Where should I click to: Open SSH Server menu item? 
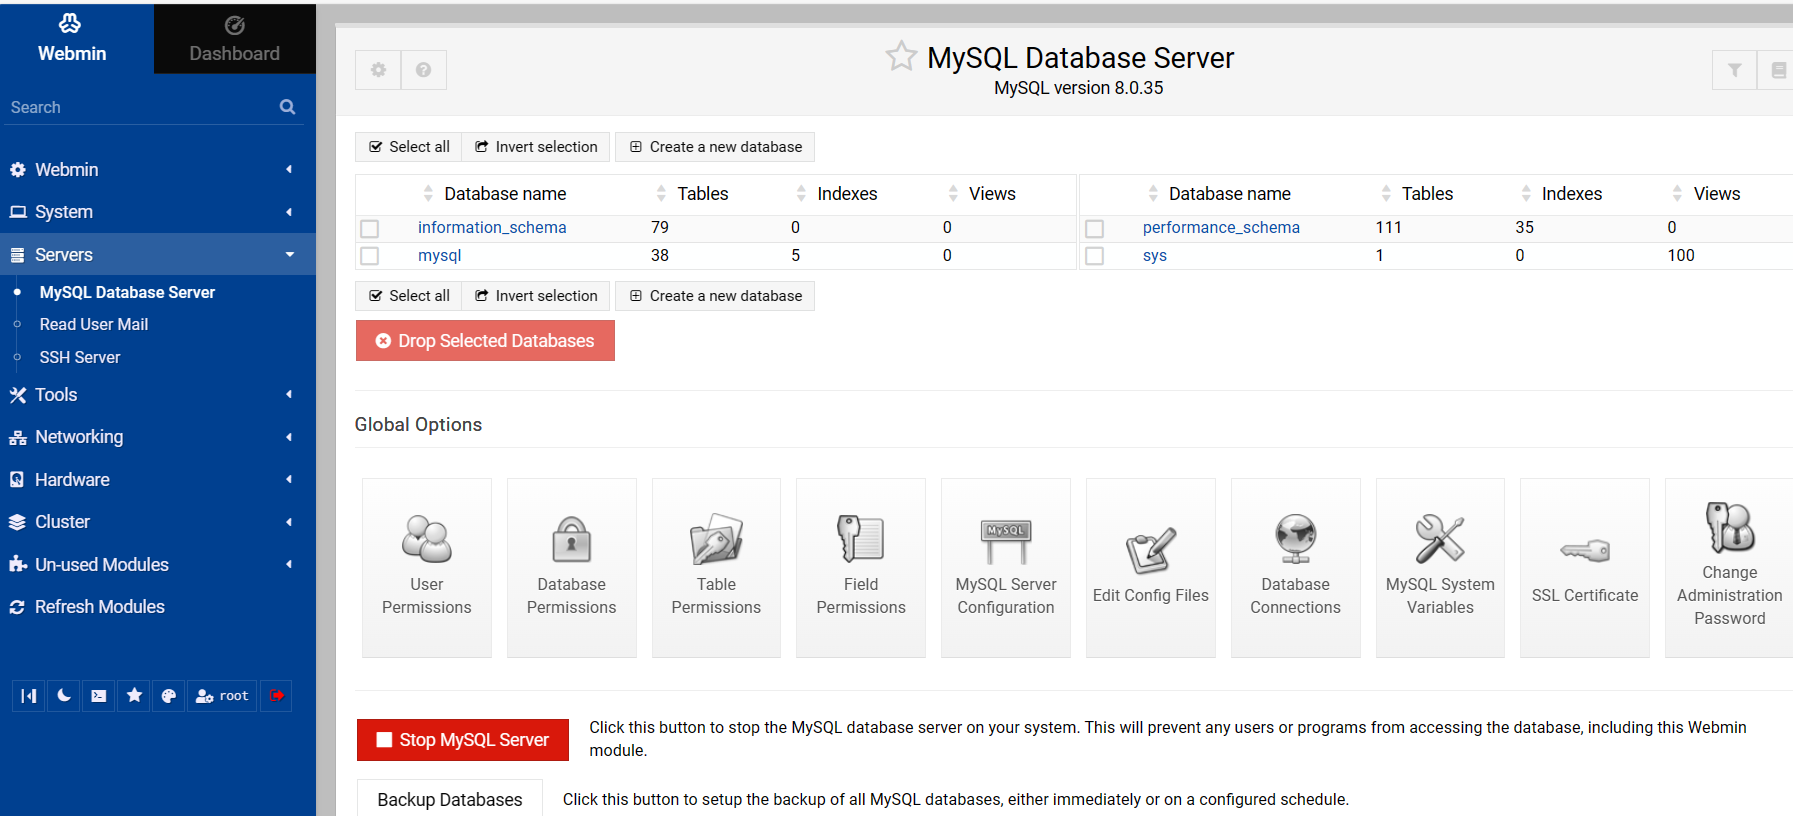tap(80, 357)
